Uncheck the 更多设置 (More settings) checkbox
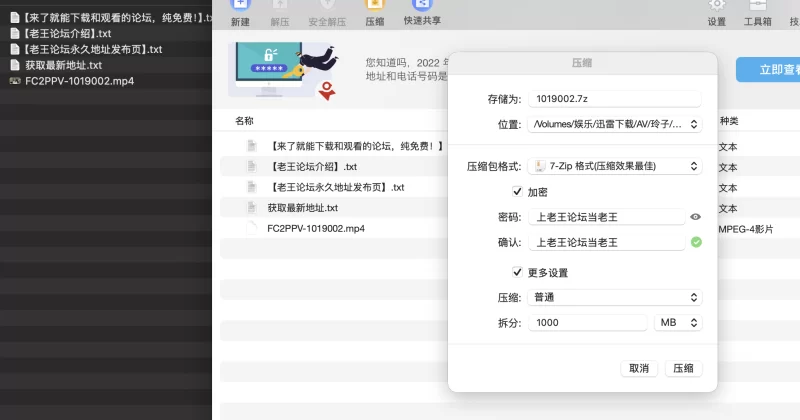This screenshot has height=420, width=800. click(517, 272)
